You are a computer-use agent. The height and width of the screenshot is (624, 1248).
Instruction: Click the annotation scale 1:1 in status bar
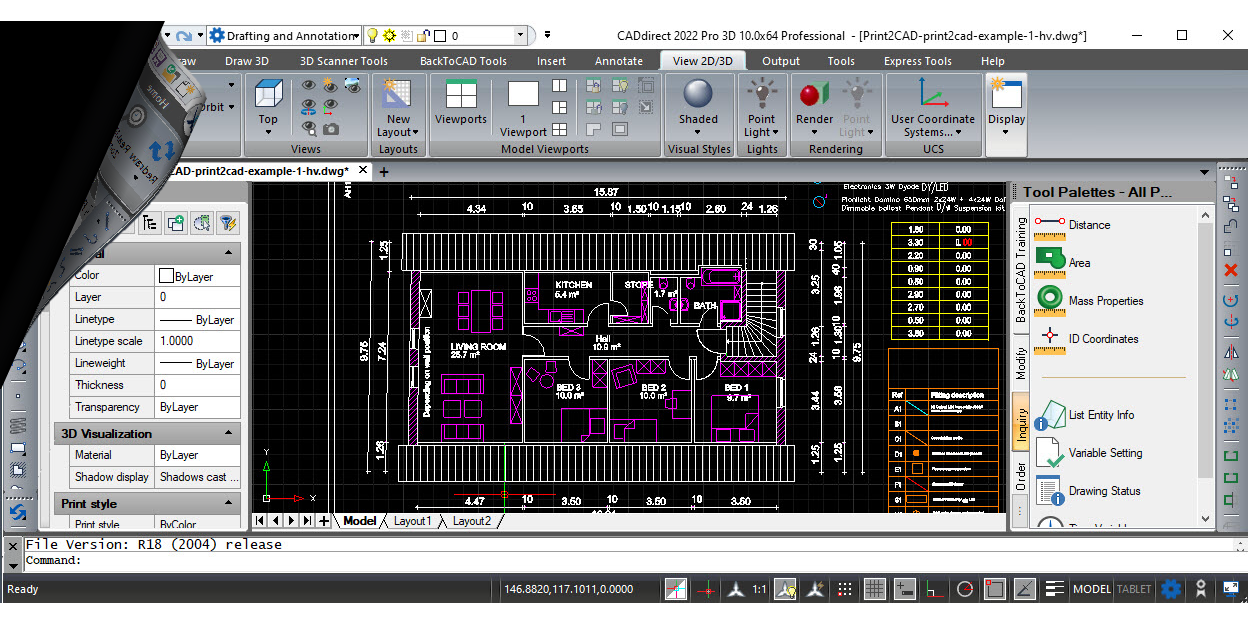760,589
